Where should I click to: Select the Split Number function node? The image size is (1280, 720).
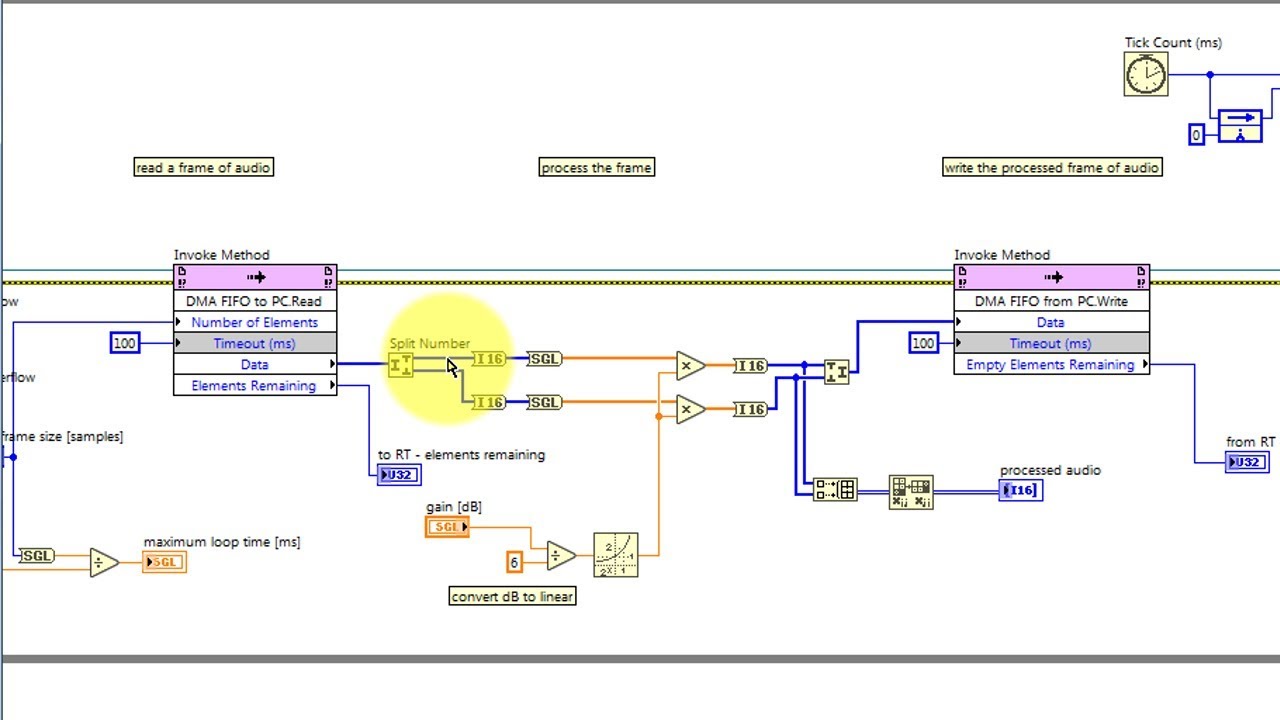400,365
